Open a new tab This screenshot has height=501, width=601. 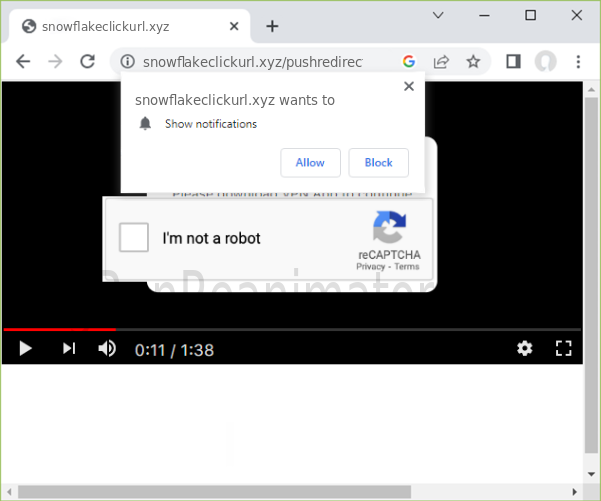point(272,26)
